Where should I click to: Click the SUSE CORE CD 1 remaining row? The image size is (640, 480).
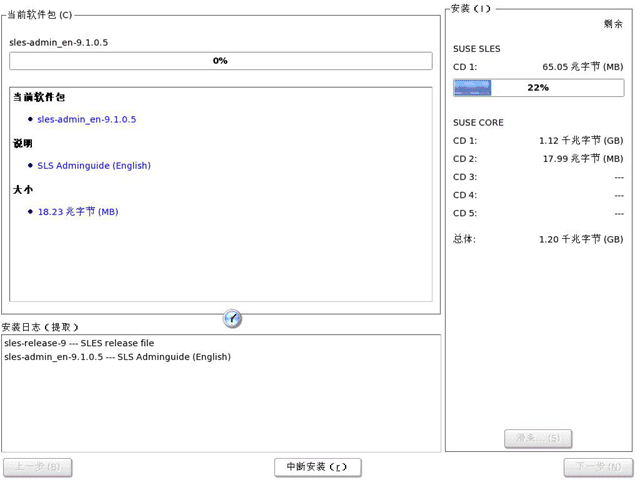tap(538, 141)
